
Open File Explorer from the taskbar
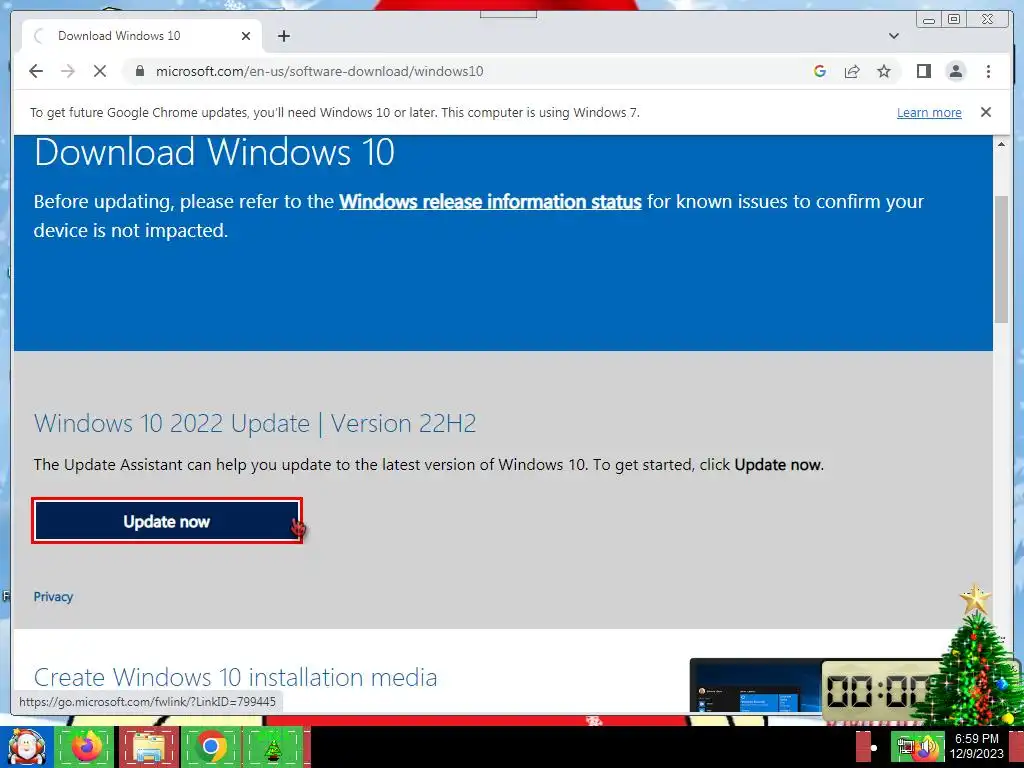tap(148, 747)
